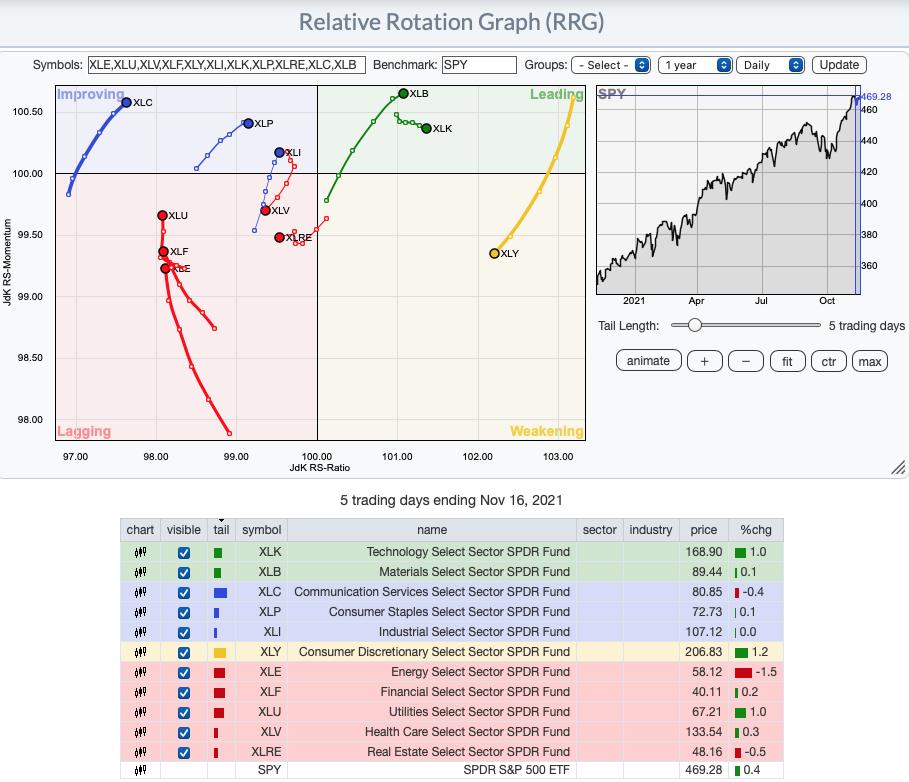Screen dimensions: 909x782
Task: Click the XLY yellow tail swatch
Action: (220, 653)
